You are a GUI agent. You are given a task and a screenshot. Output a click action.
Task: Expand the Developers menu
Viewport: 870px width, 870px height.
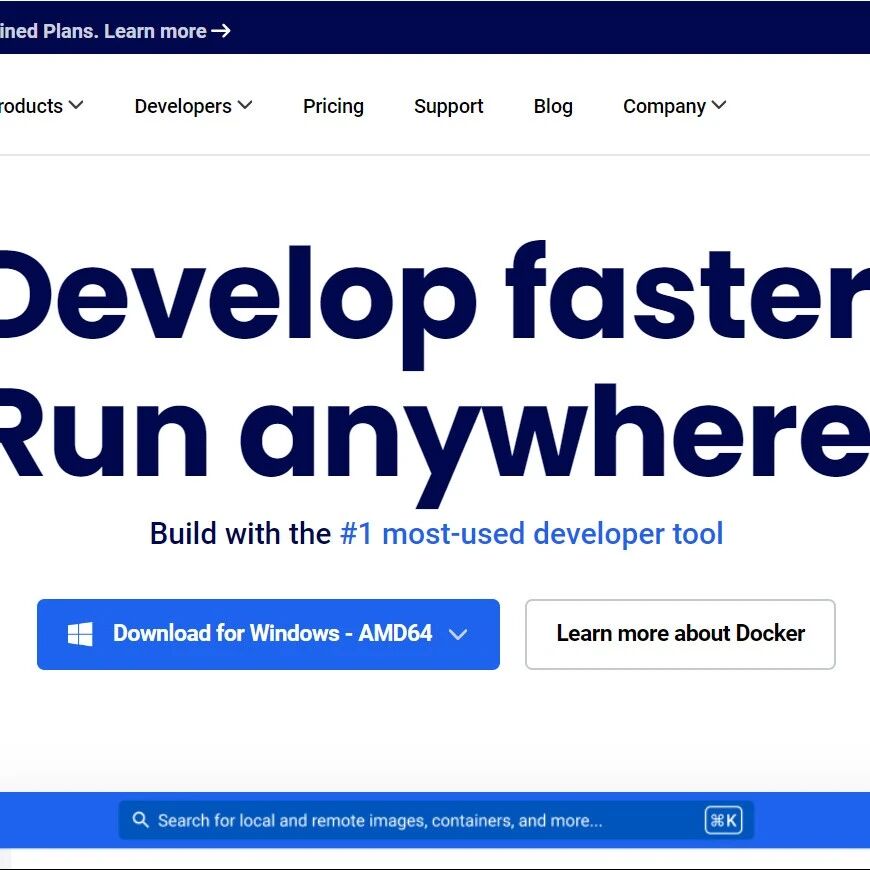click(x=193, y=105)
